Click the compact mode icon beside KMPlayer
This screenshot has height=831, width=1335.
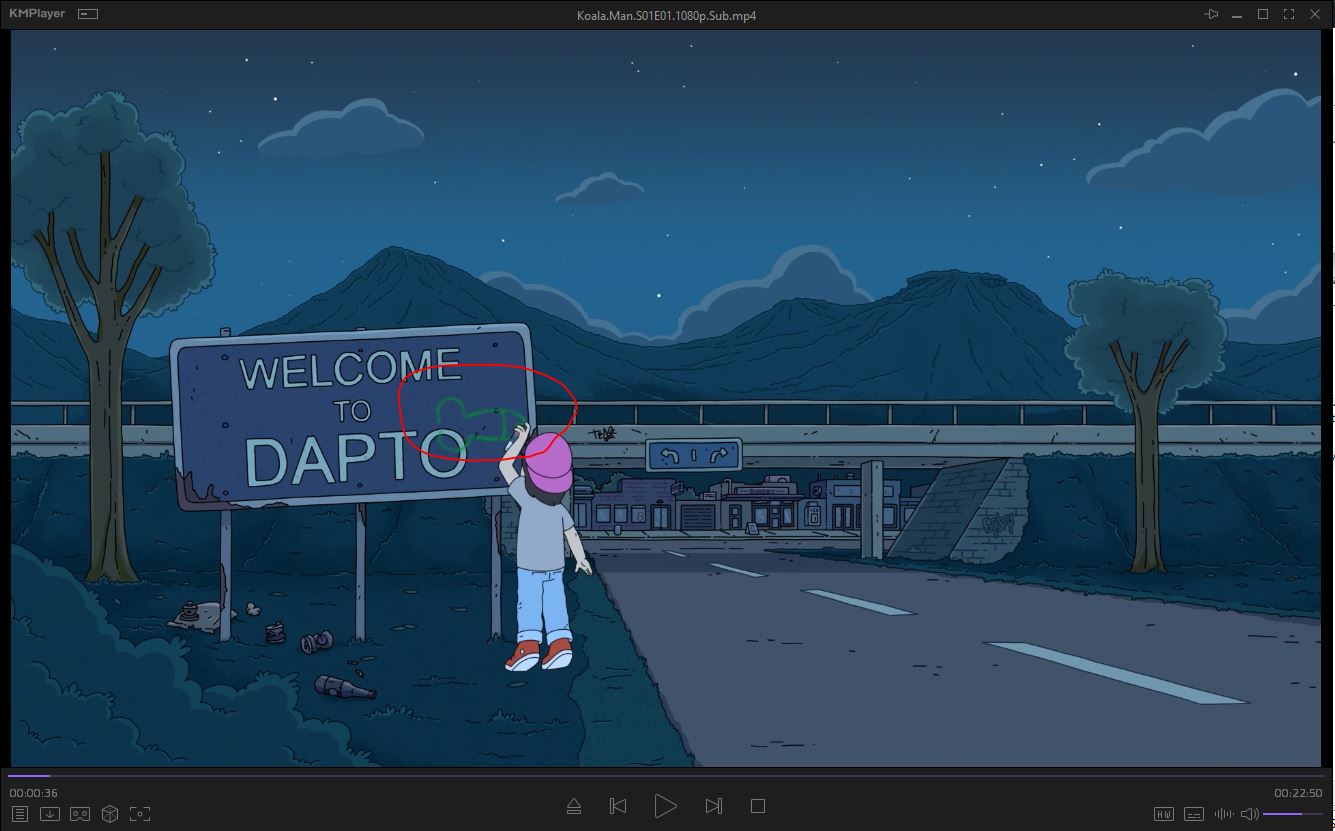tap(87, 14)
